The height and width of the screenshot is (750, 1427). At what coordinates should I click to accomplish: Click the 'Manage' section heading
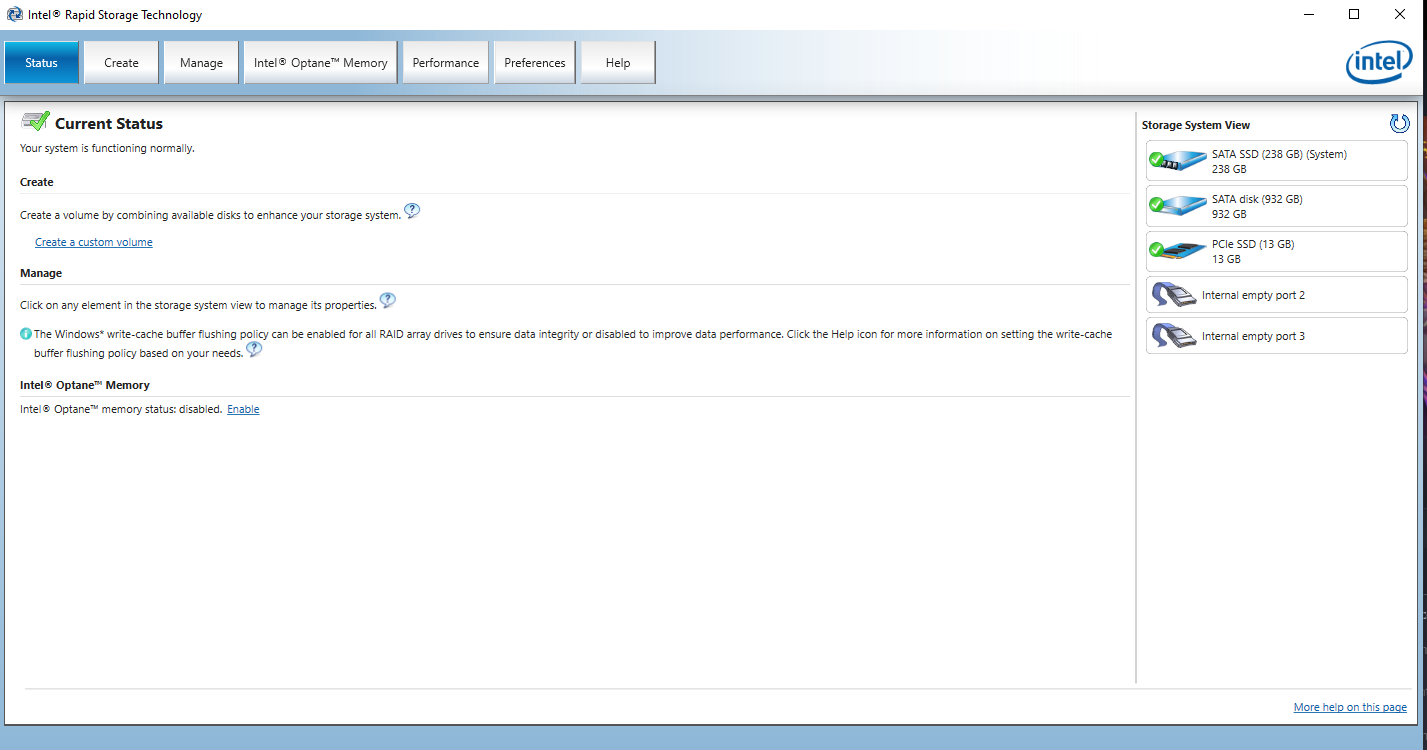coord(41,273)
